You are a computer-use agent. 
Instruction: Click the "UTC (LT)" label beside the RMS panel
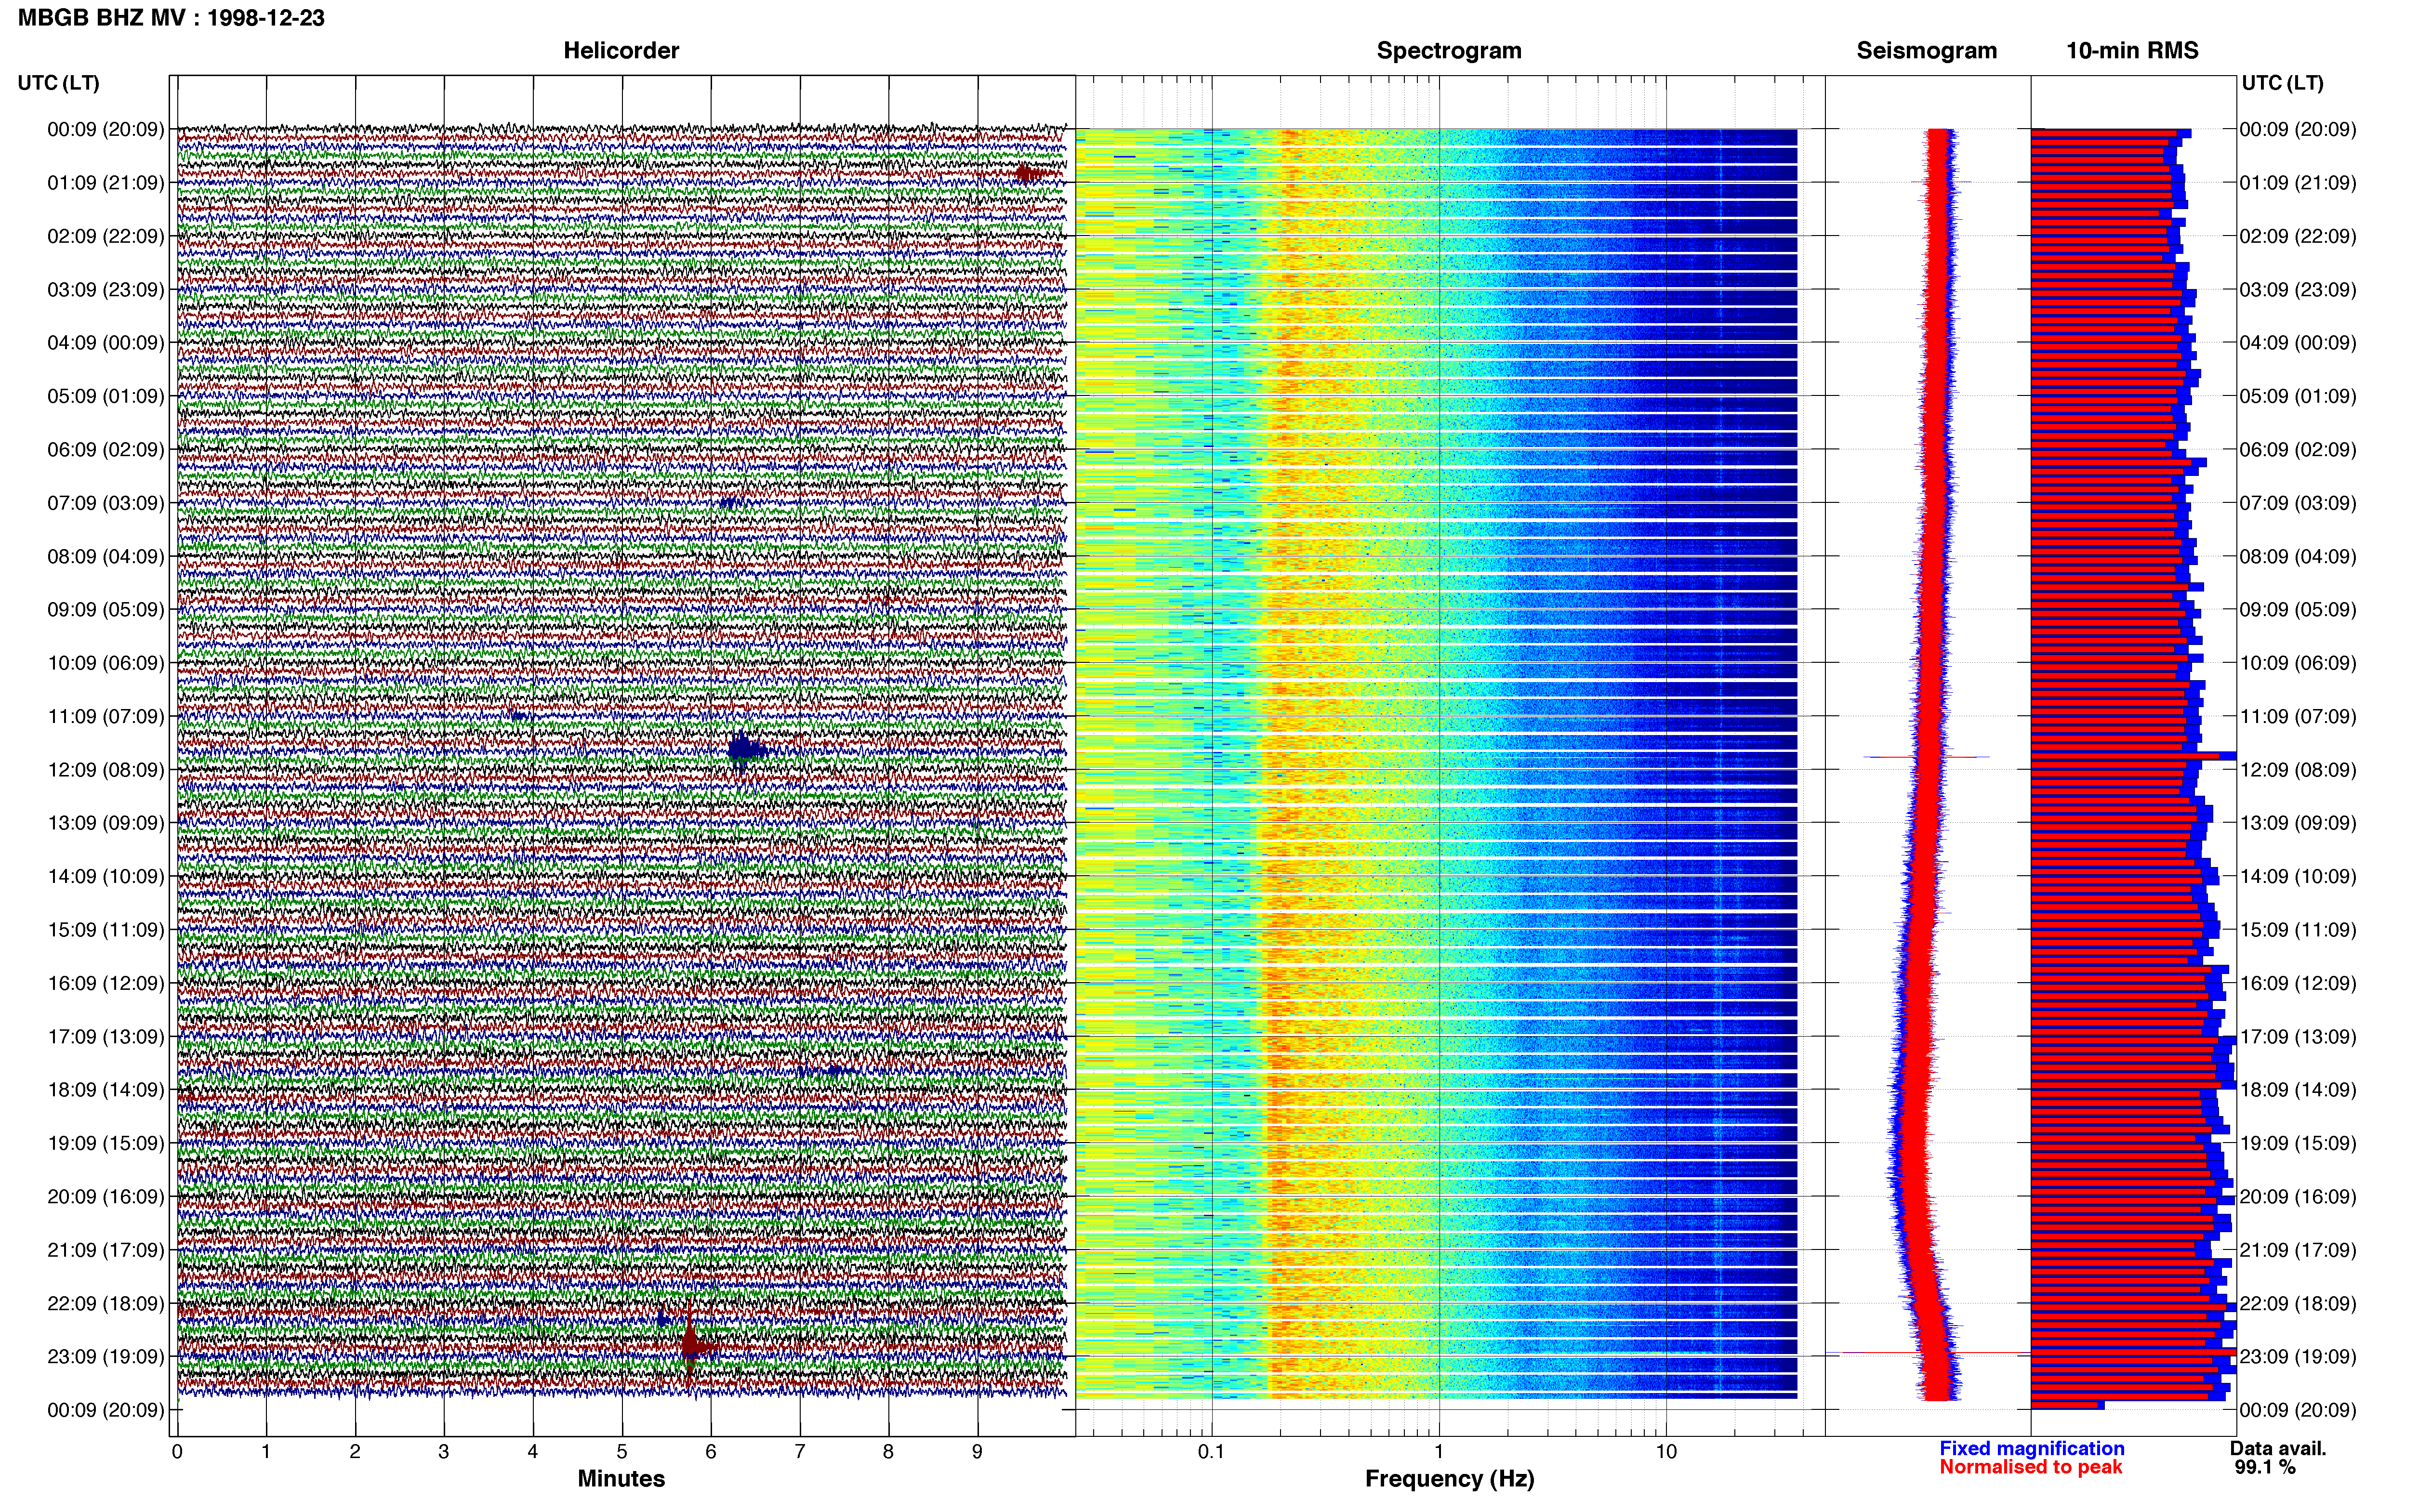coord(2282,83)
